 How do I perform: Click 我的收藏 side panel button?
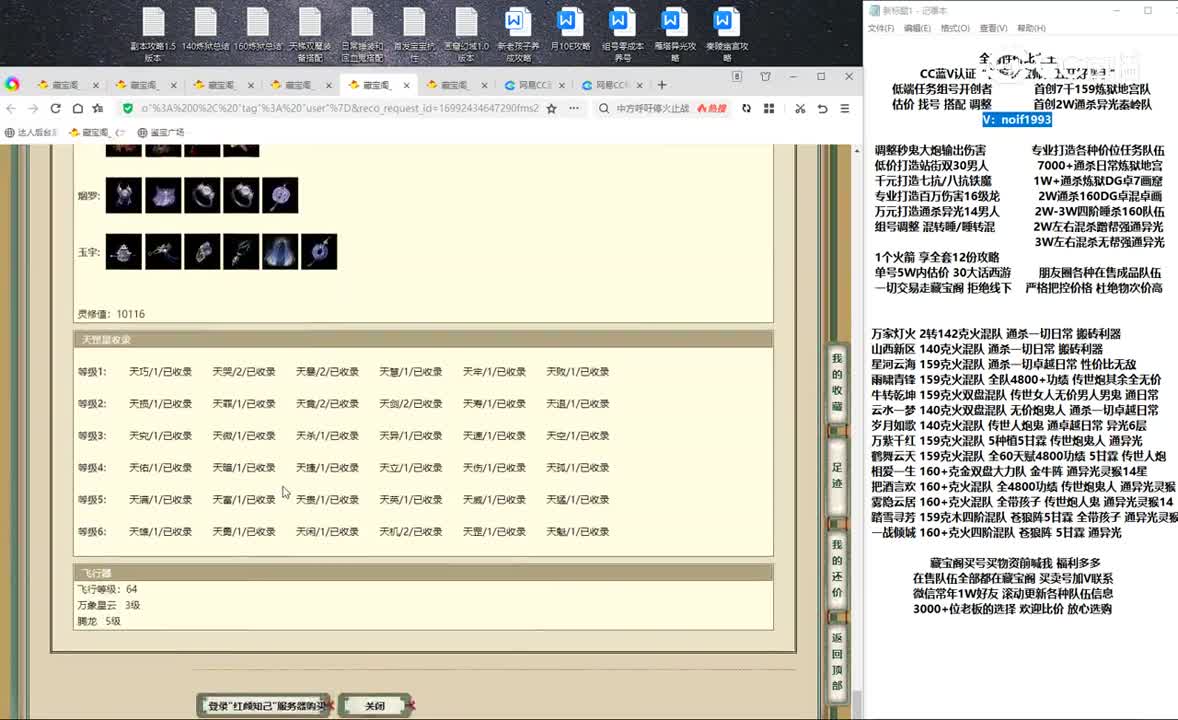pos(837,383)
